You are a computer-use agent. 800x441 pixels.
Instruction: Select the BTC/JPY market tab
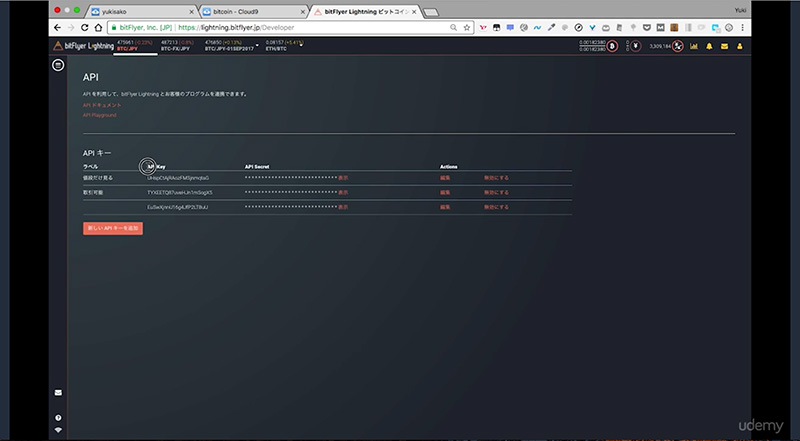(x=135, y=45)
